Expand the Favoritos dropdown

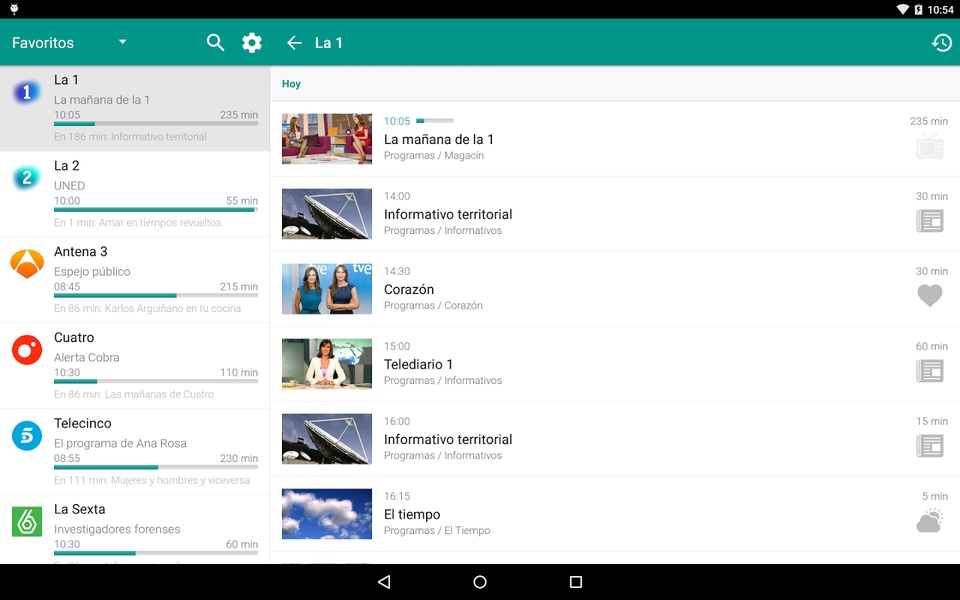point(122,42)
